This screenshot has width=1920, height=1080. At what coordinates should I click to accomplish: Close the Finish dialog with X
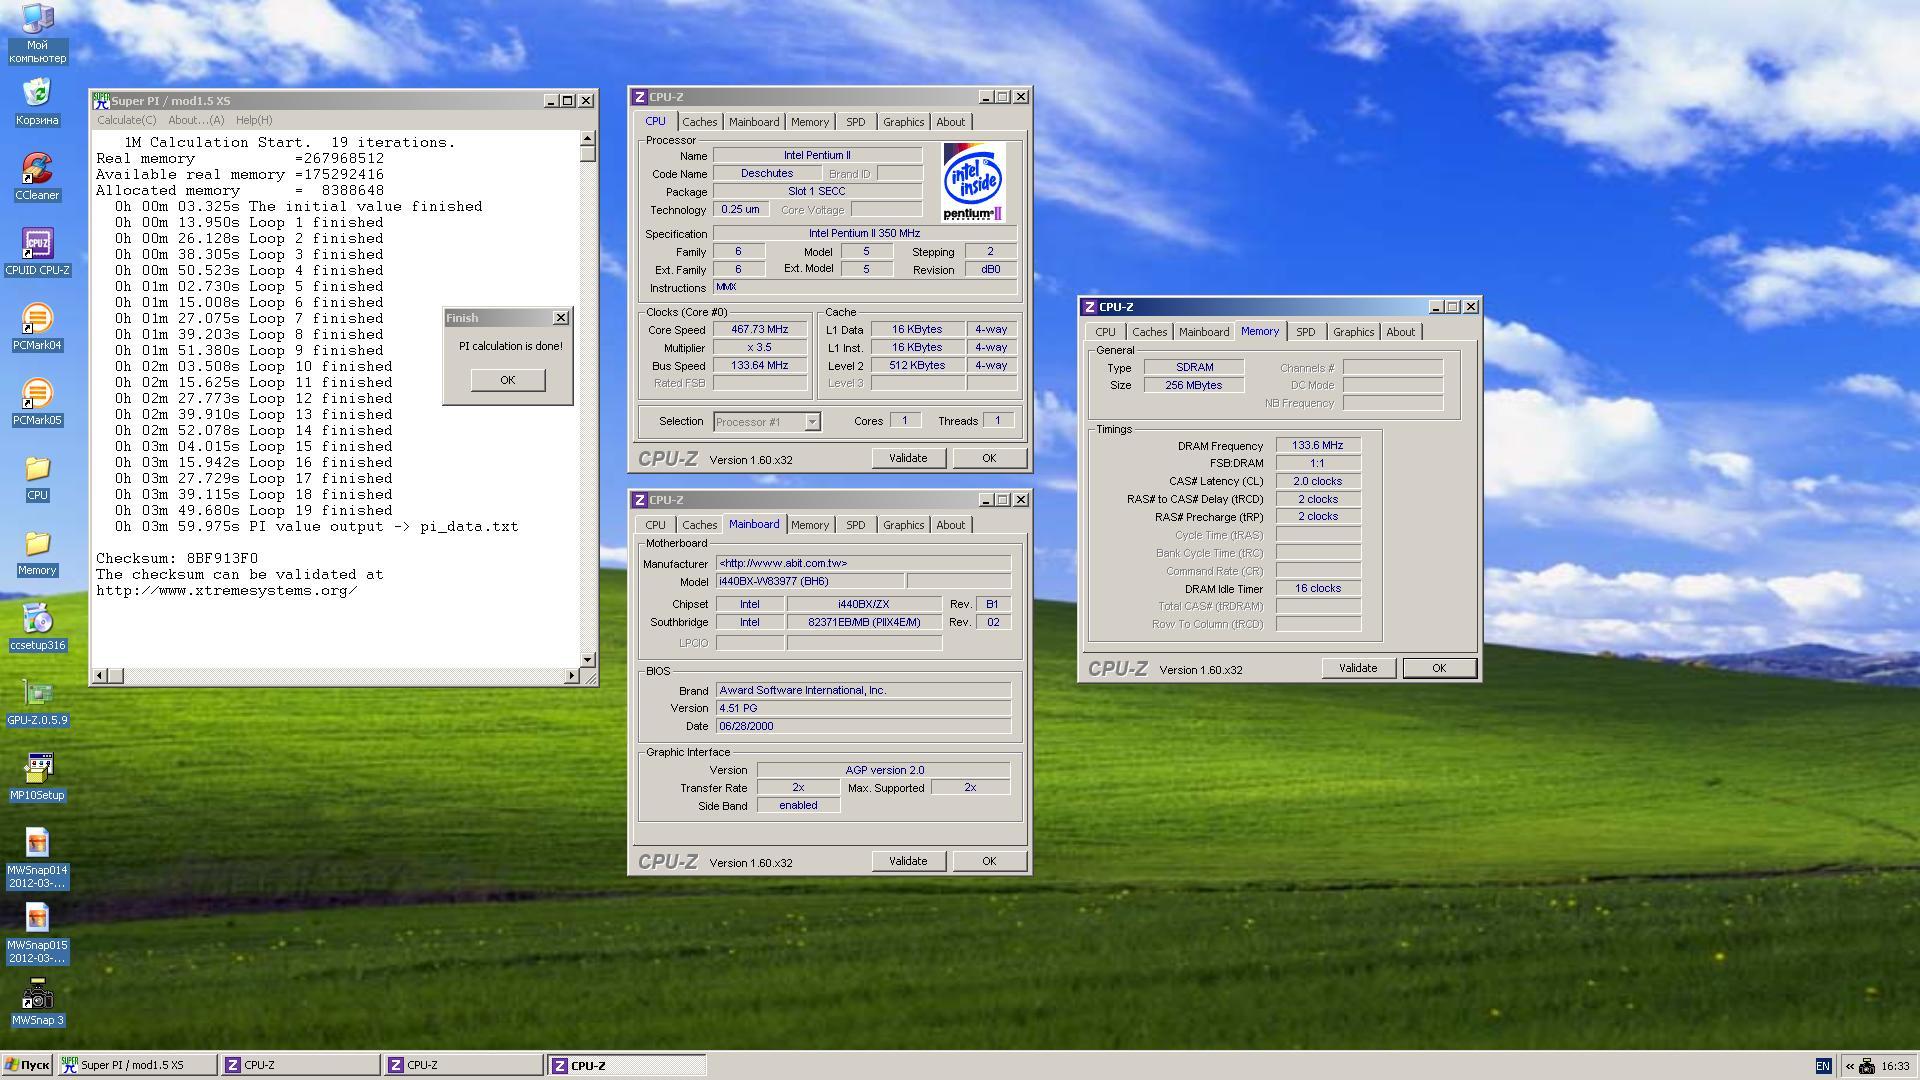pyautogui.click(x=561, y=318)
